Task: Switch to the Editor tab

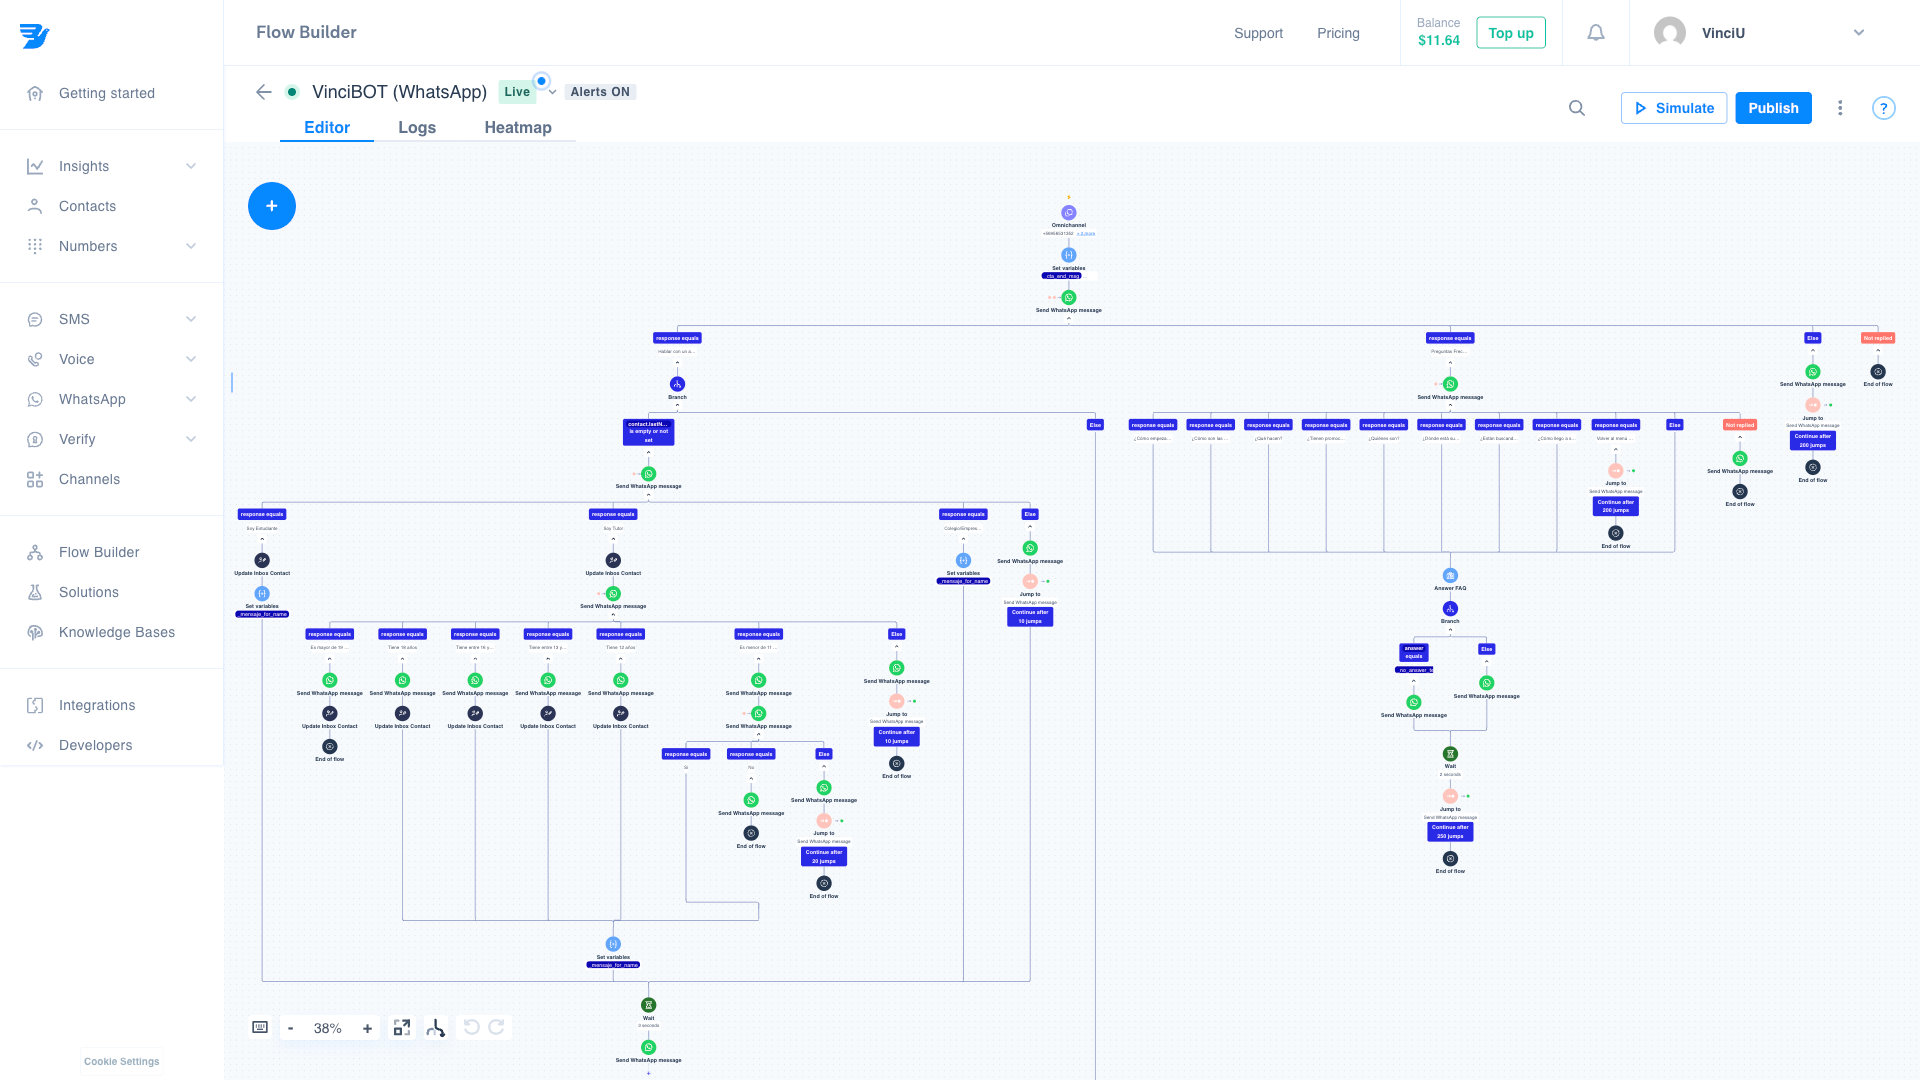Action: point(327,127)
